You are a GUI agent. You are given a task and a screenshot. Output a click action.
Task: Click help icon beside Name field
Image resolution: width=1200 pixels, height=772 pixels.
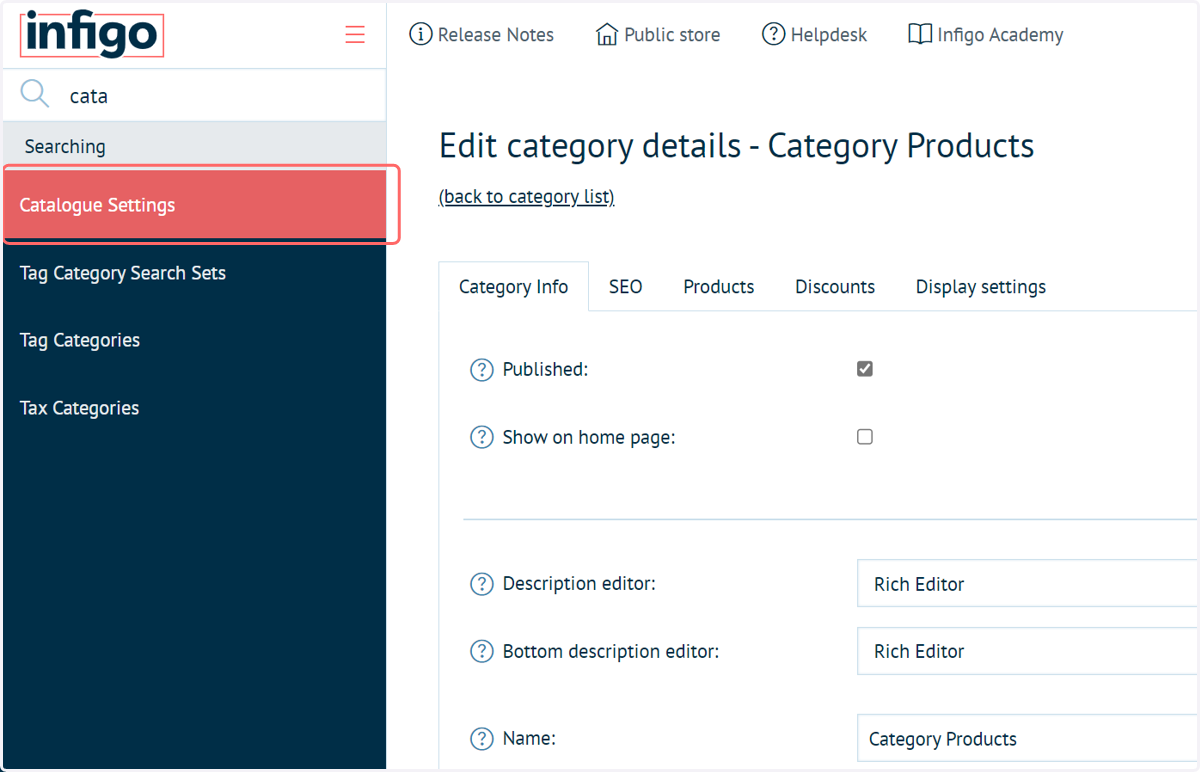click(482, 739)
